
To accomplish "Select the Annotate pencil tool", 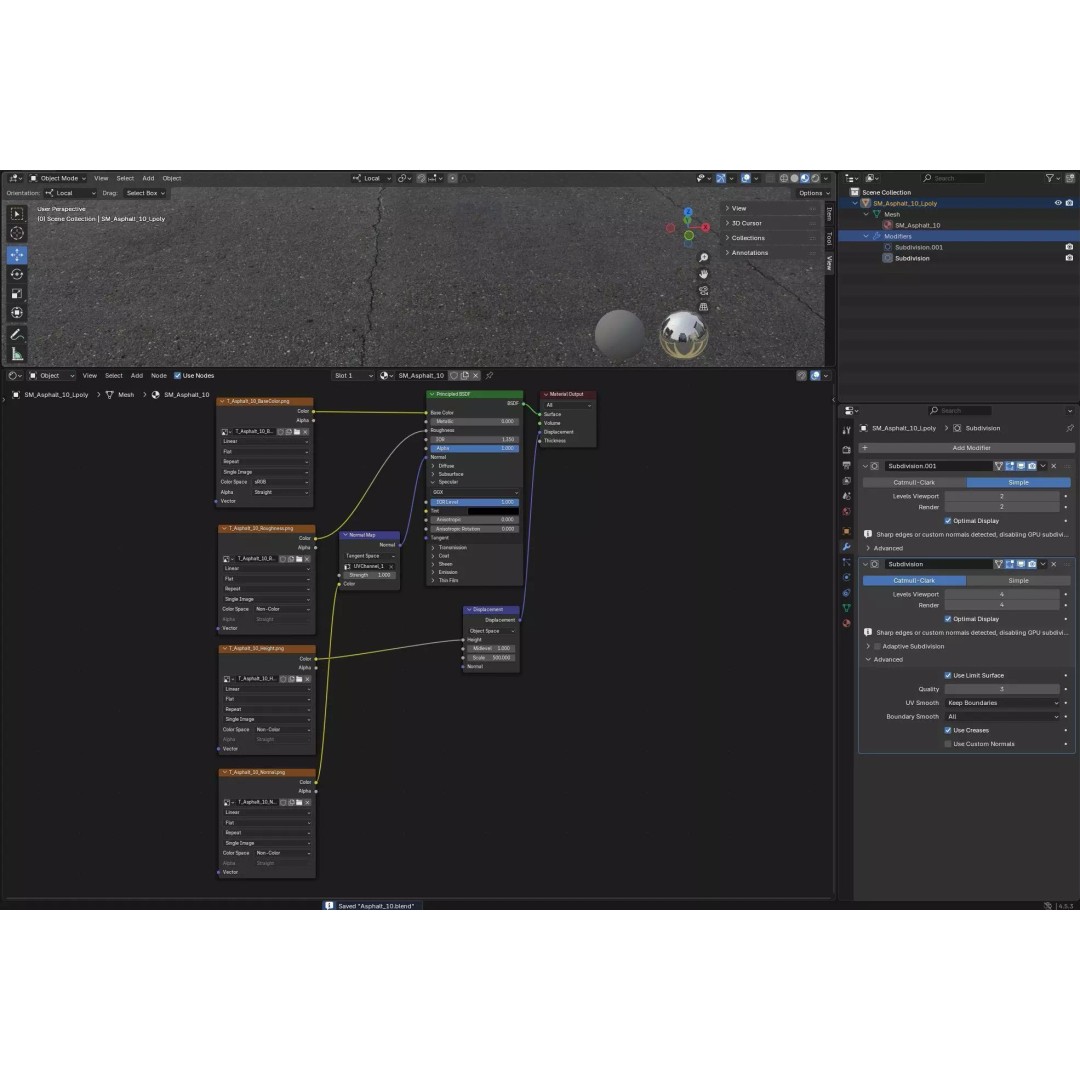I will point(17,335).
